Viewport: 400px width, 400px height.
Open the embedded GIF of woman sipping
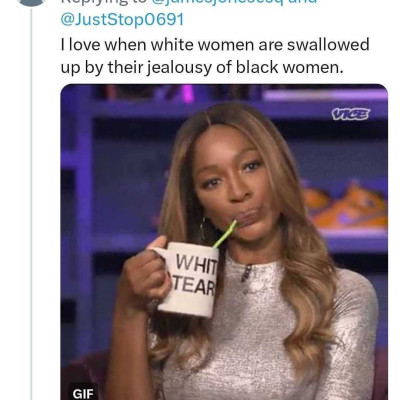[x=224, y=242]
